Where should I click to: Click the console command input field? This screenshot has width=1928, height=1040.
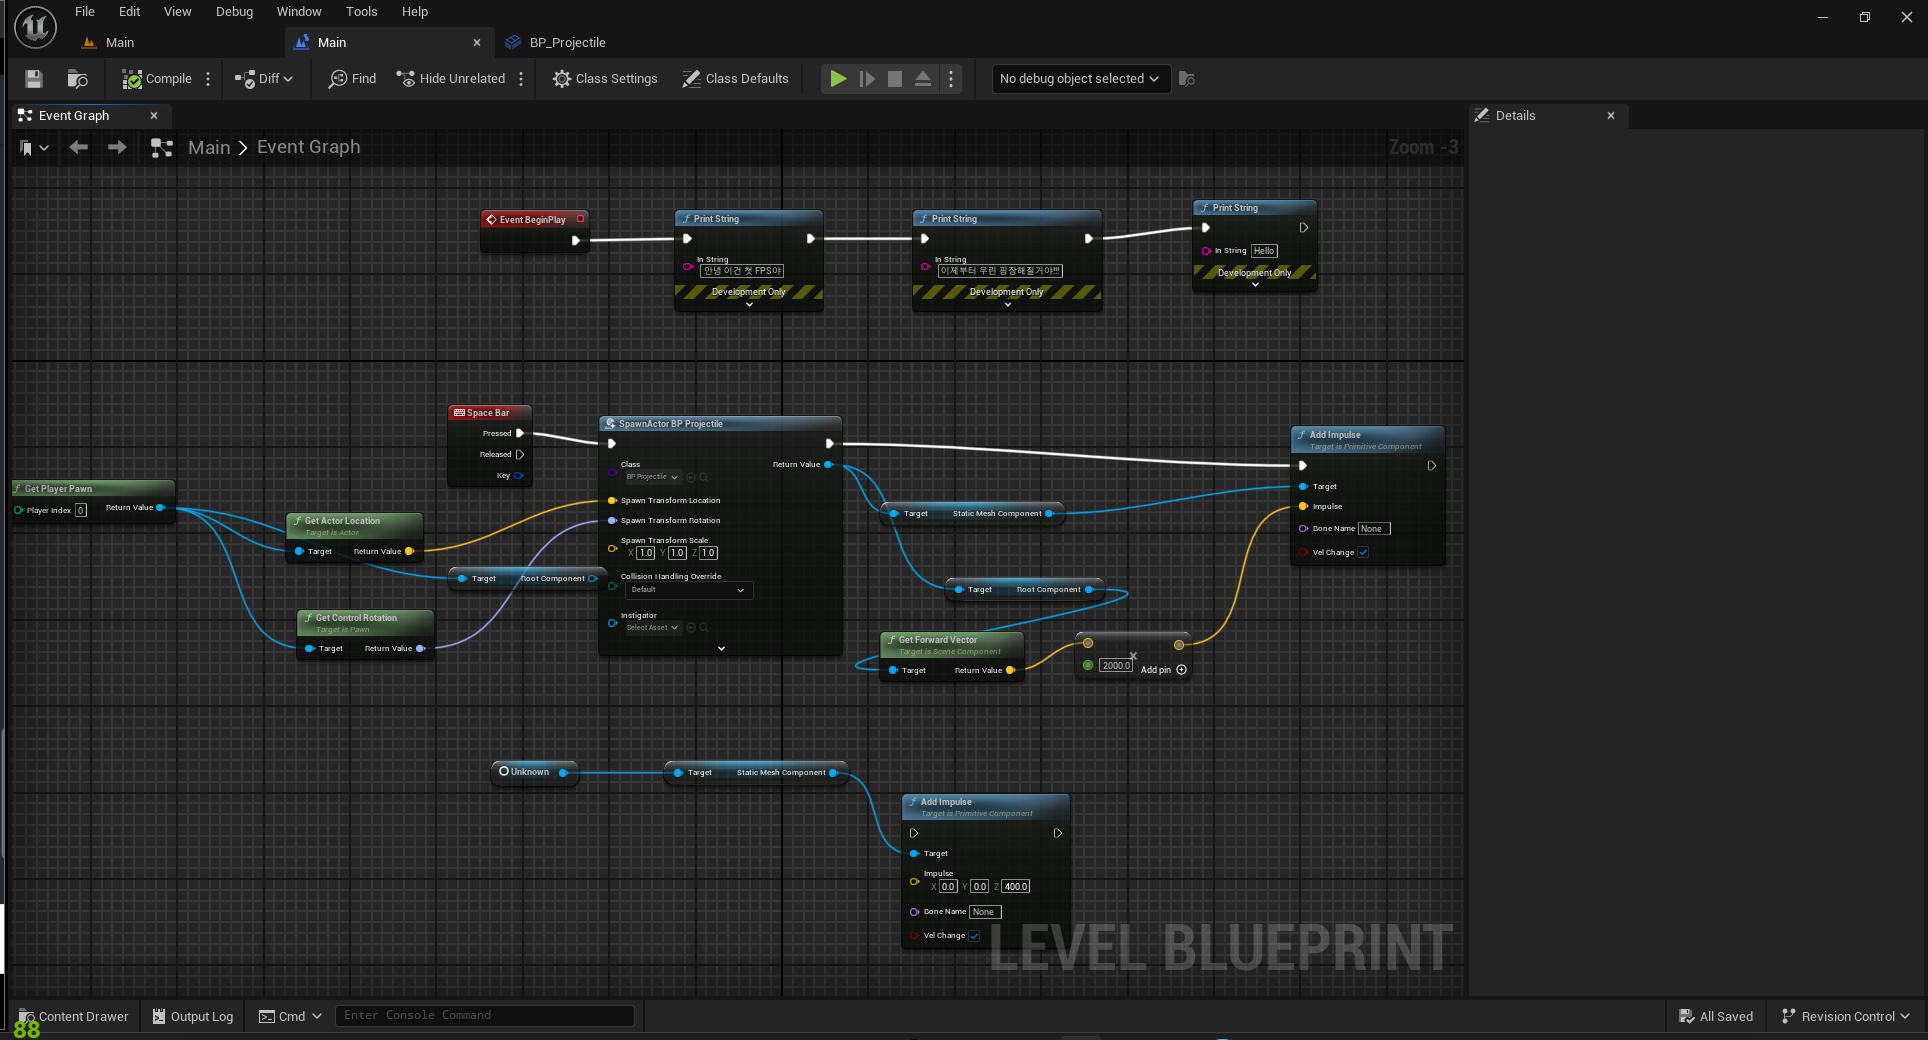[x=484, y=1015]
